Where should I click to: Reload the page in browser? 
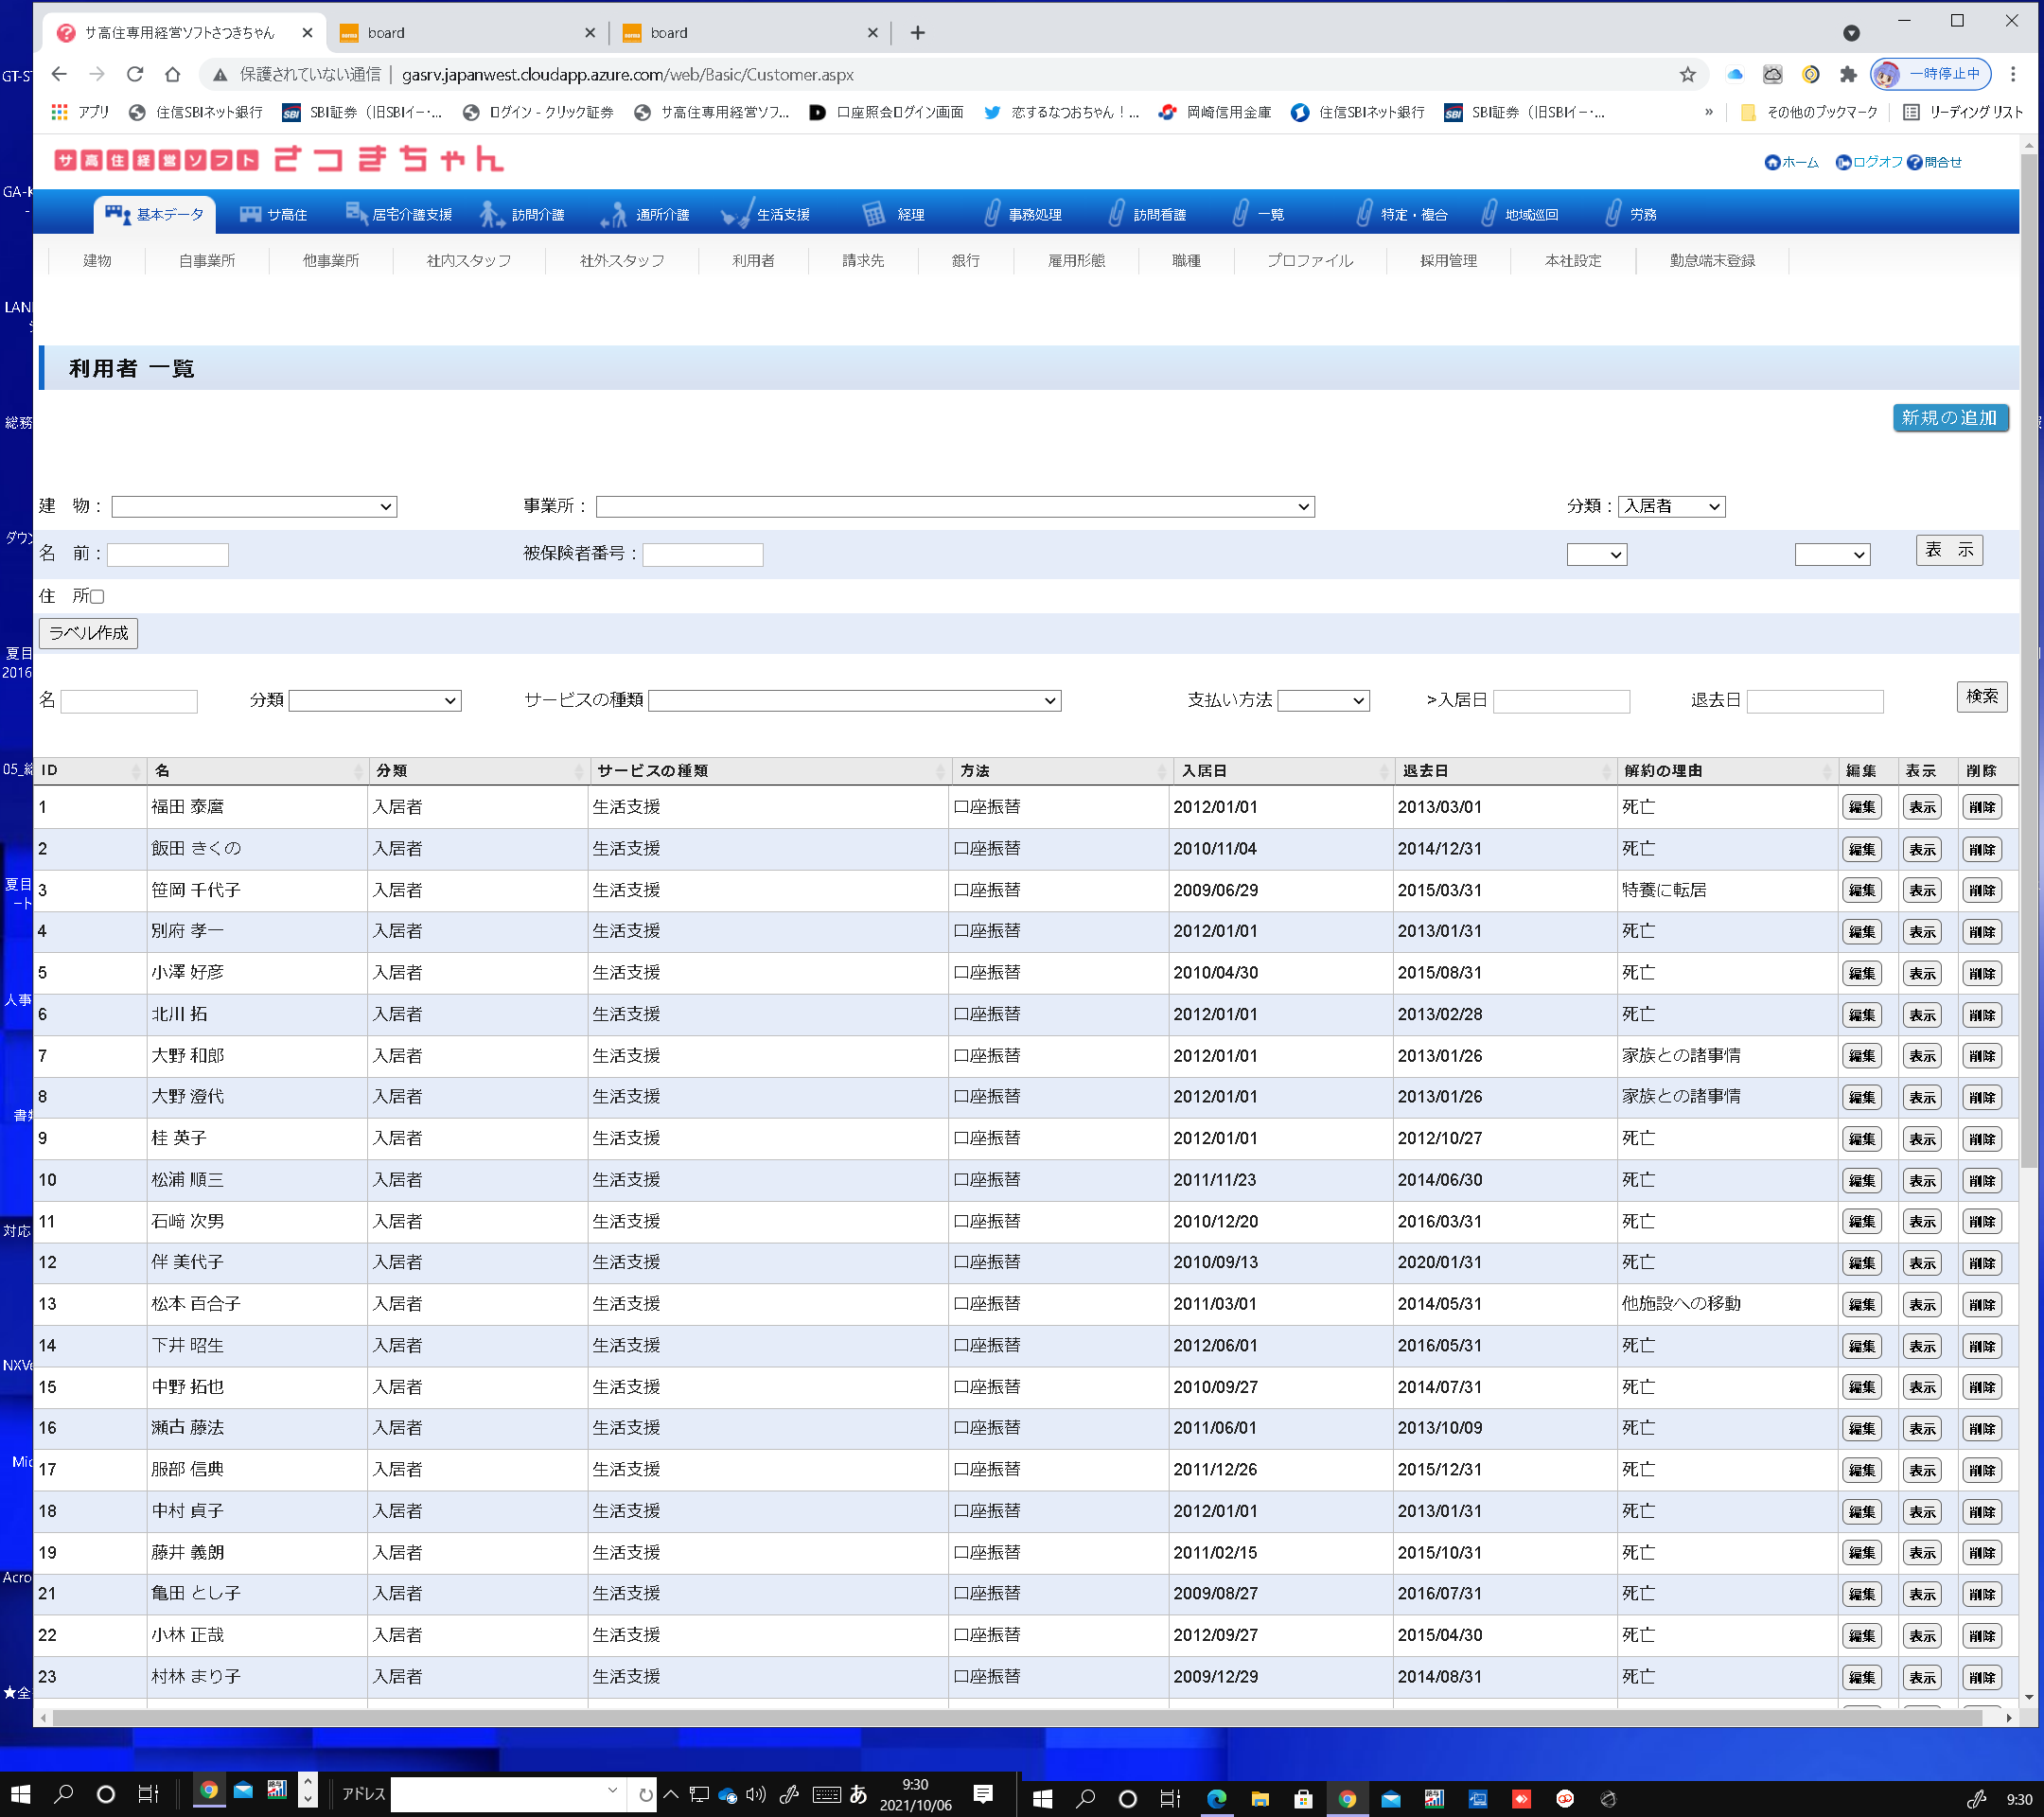(x=135, y=74)
